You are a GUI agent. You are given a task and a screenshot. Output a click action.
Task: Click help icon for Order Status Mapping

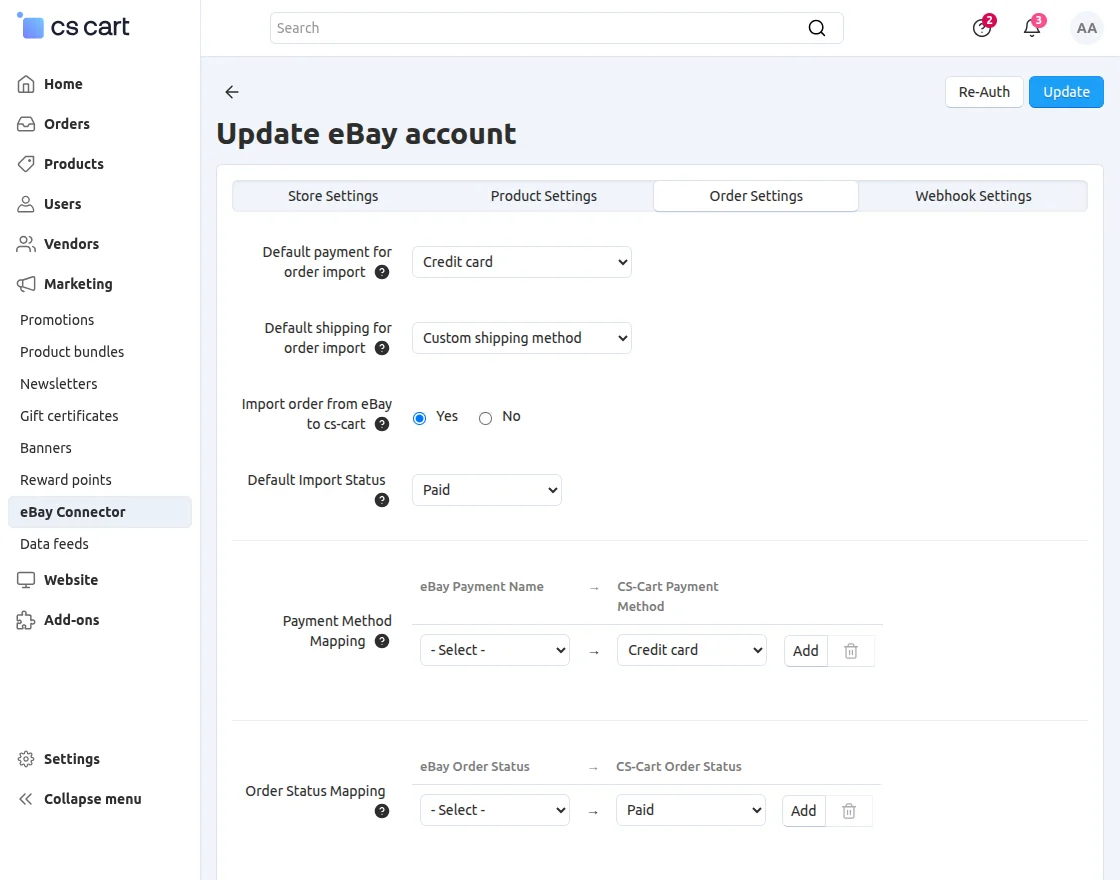coord(382,811)
